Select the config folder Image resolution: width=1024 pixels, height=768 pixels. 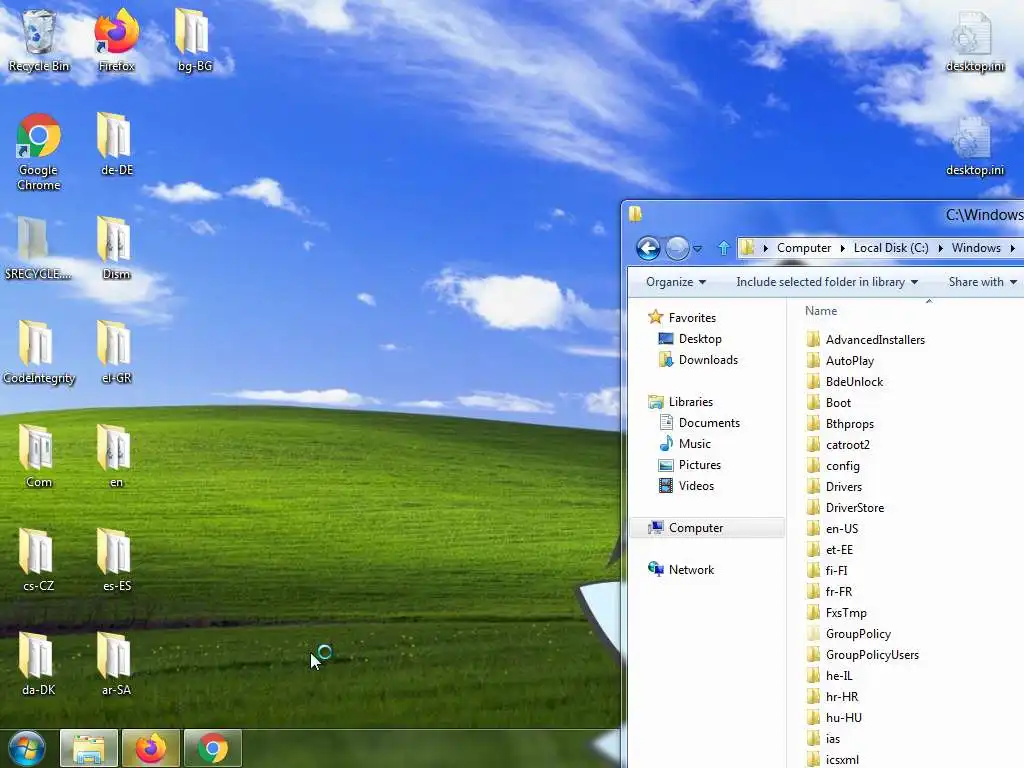tap(833, 466)
